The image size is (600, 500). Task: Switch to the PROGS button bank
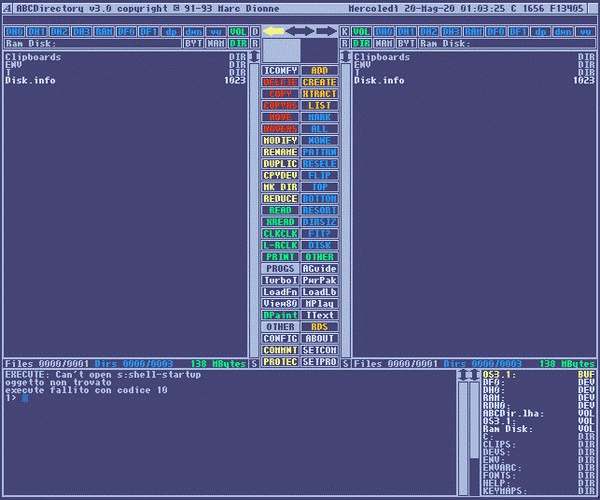[x=280, y=268]
